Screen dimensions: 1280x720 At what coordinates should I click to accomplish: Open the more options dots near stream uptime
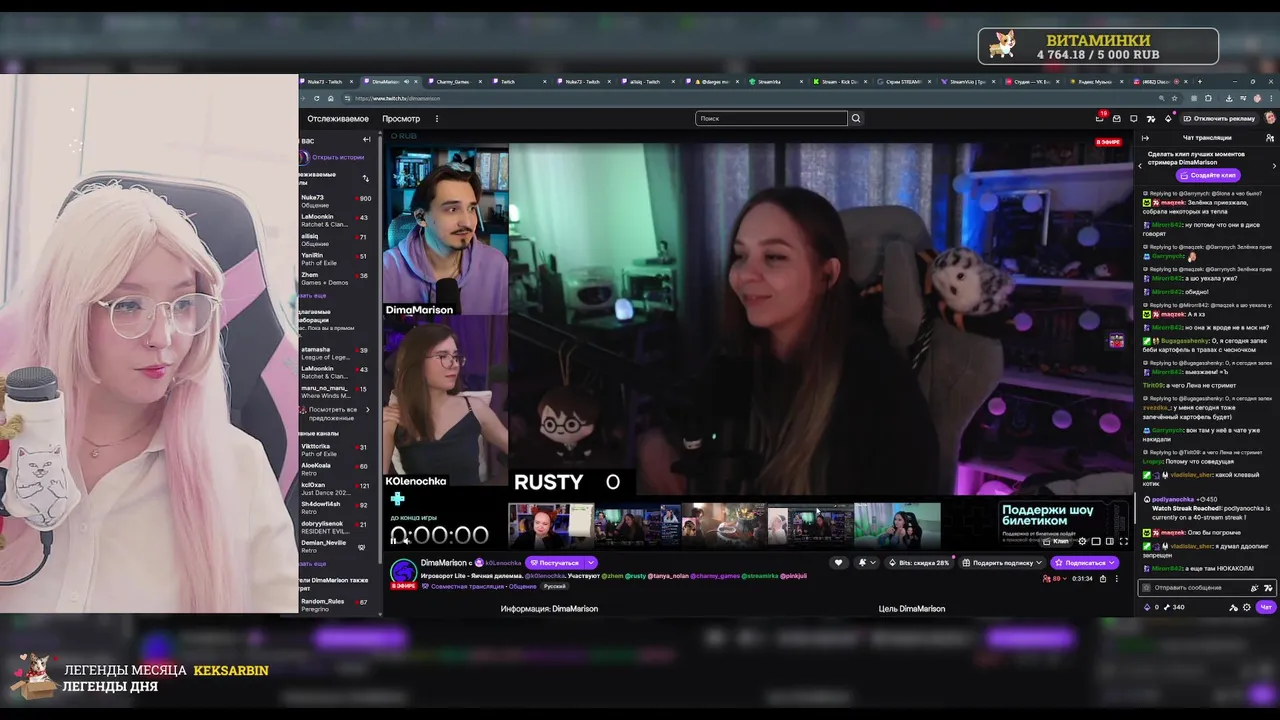(x=1117, y=579)
